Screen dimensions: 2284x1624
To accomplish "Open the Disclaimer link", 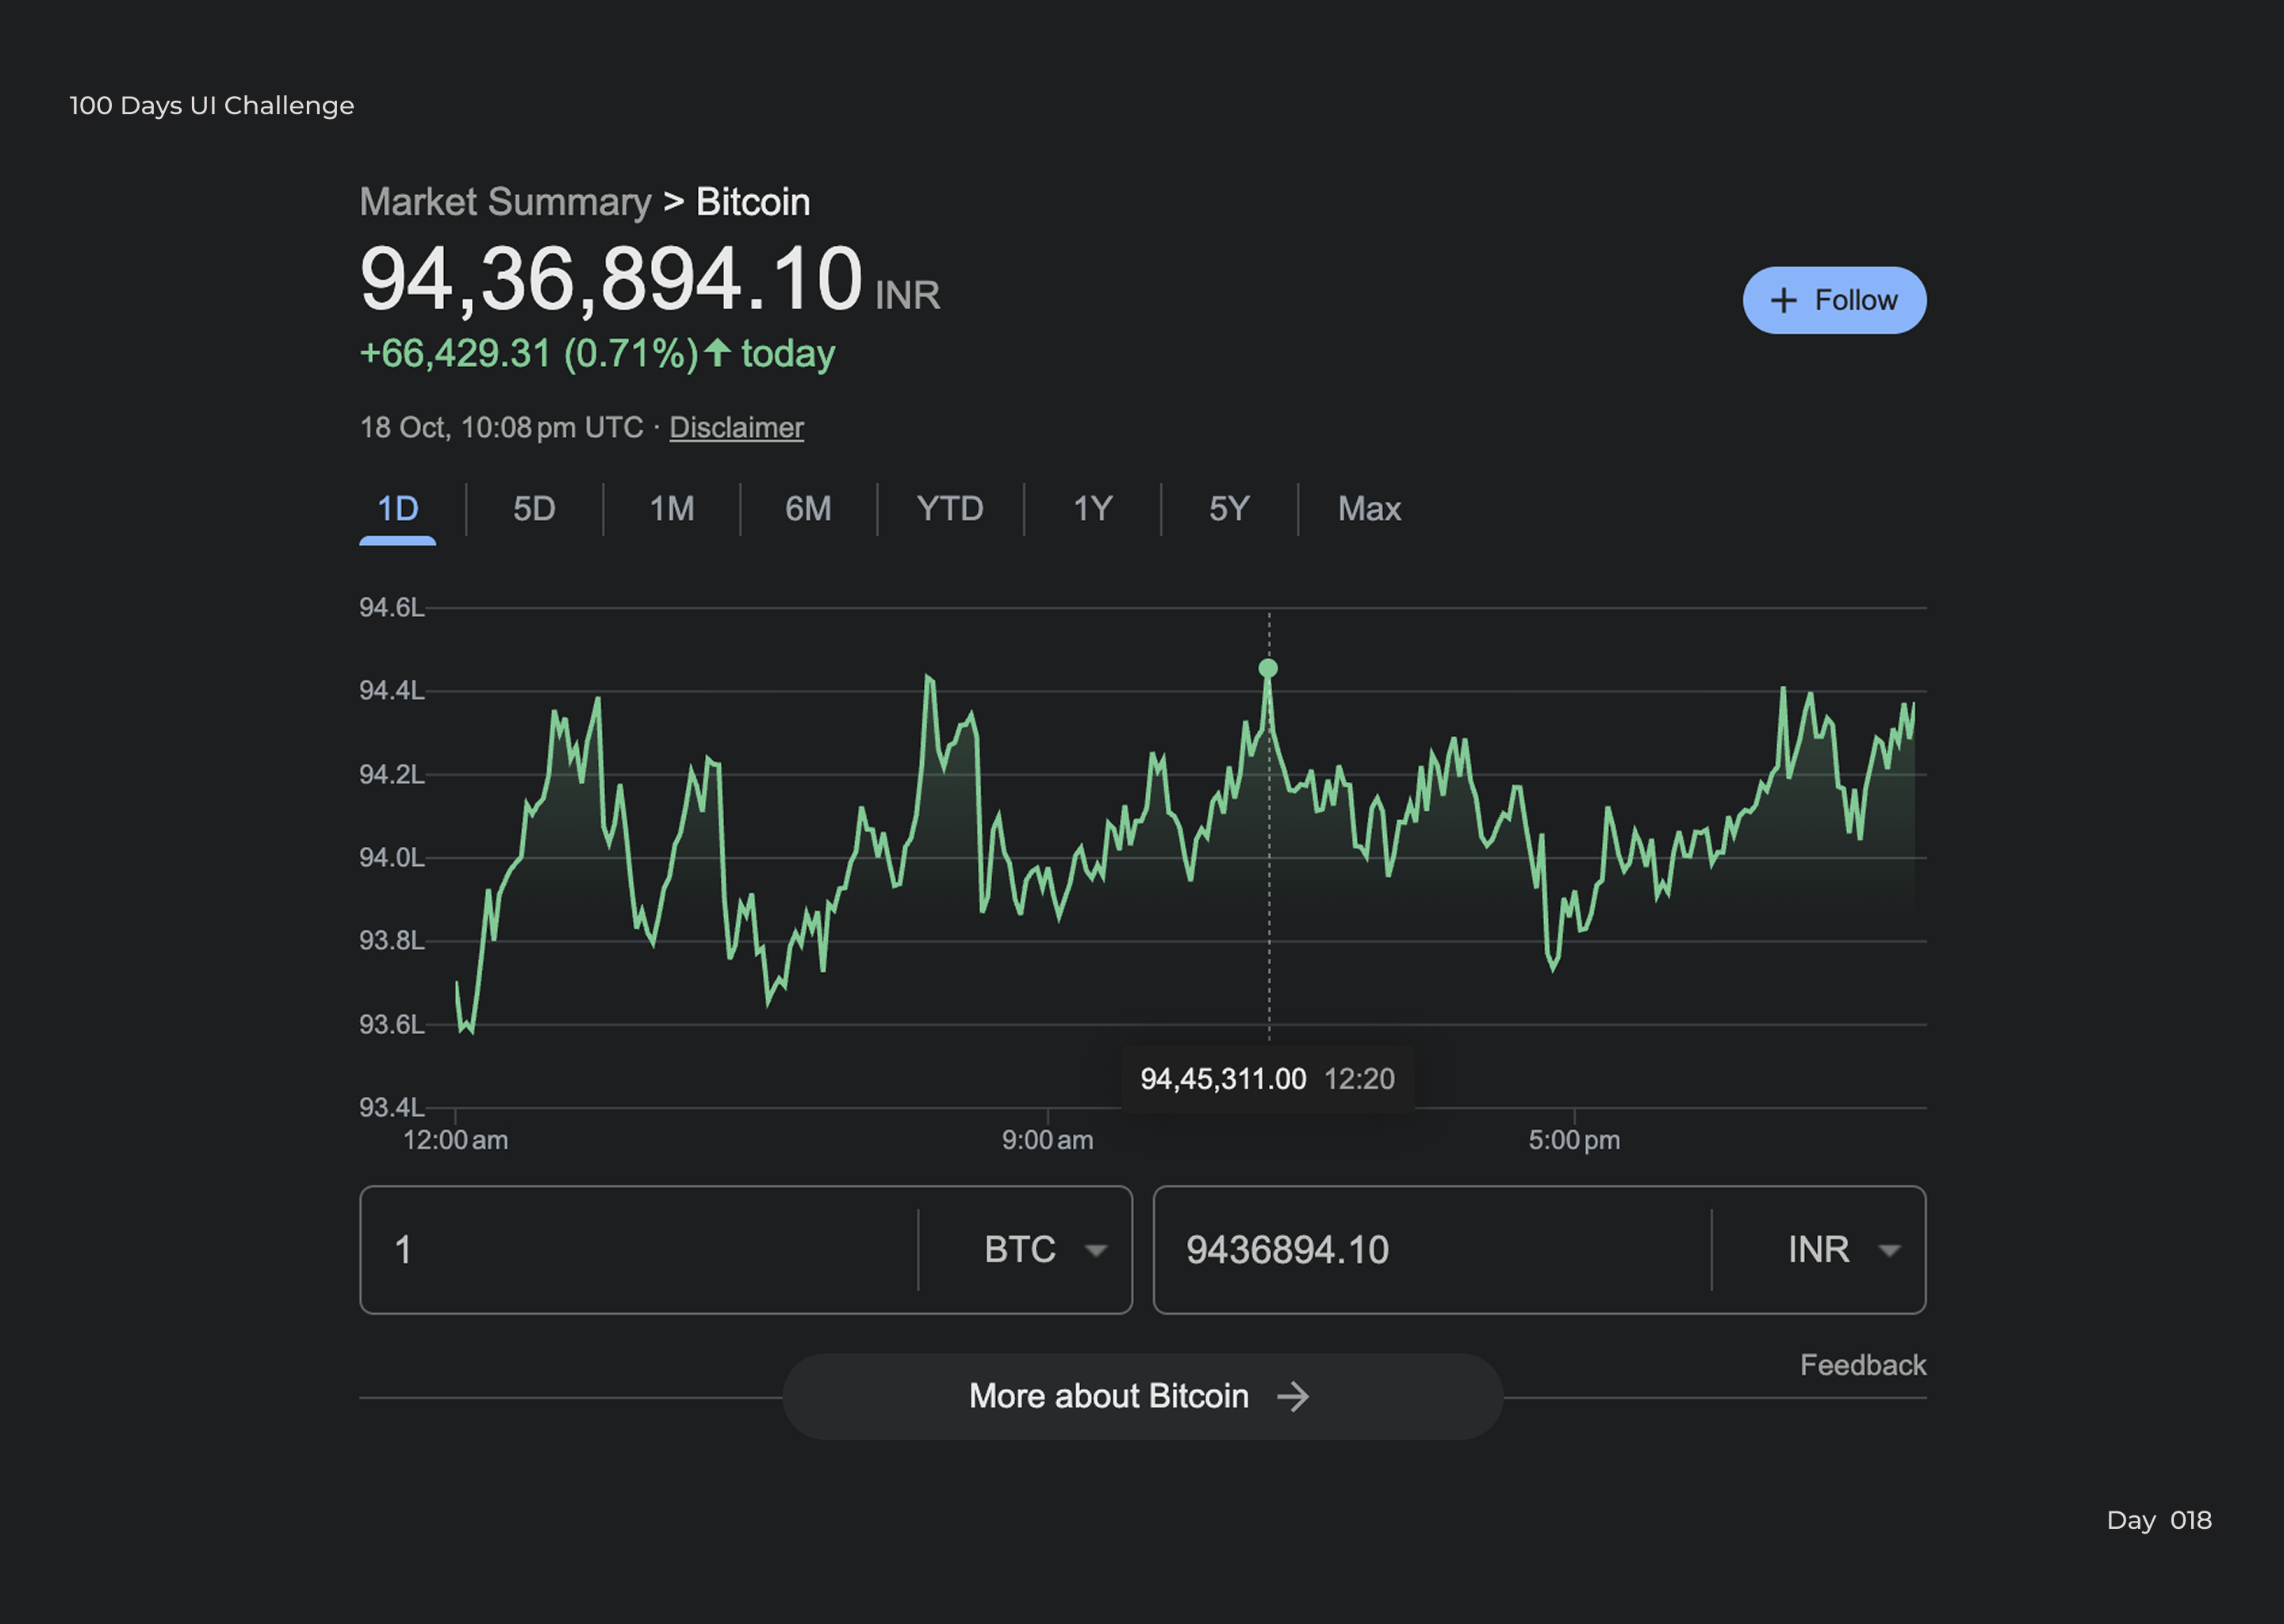I will [x=736, y=428].
